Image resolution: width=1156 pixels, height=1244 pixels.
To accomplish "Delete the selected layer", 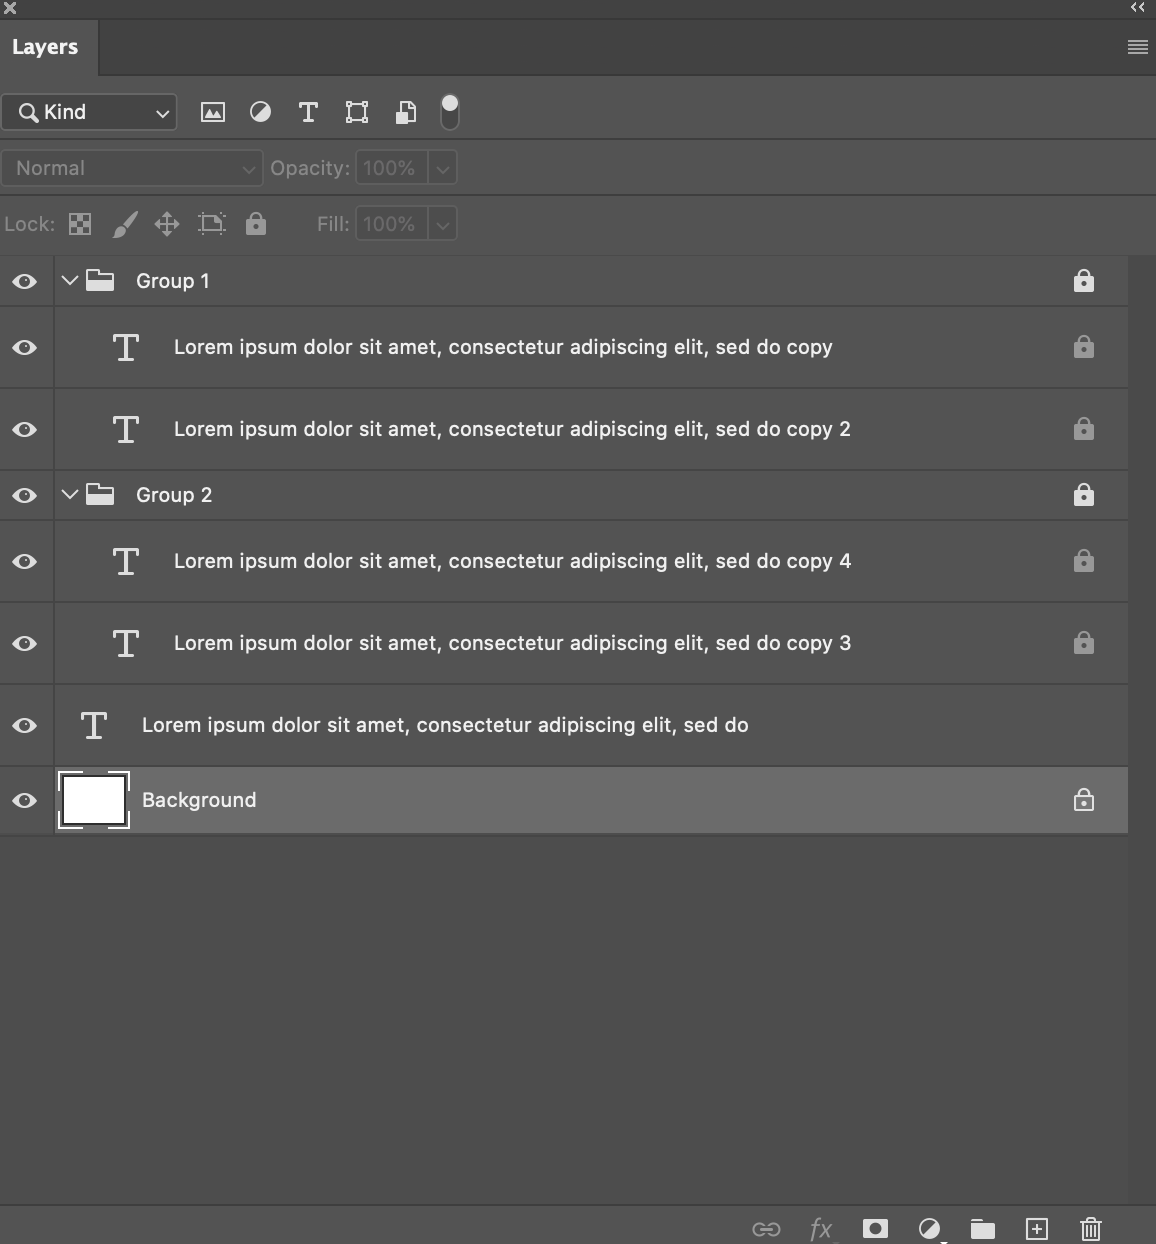I will pyautogui.click(x=1090, y=1229).
